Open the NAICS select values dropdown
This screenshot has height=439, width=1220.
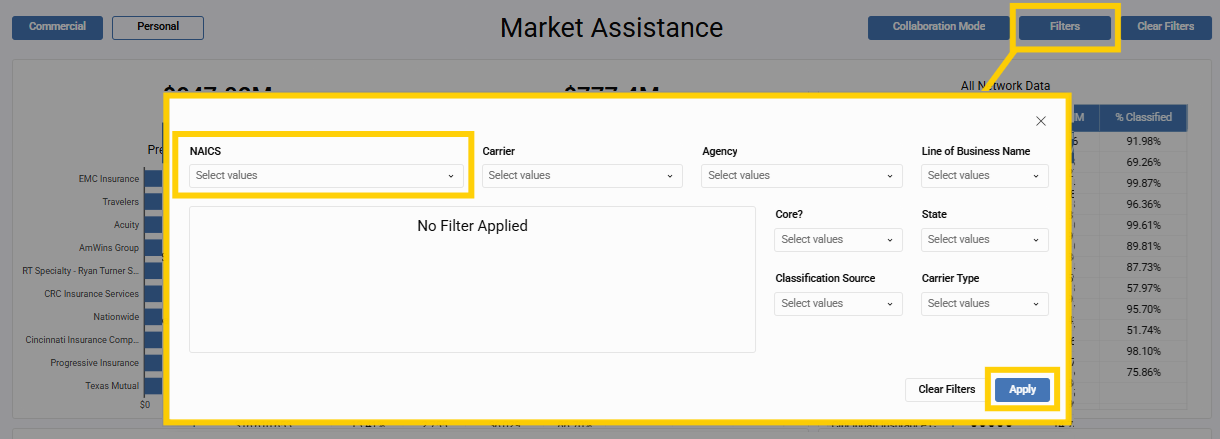click(x=326, y=175)
